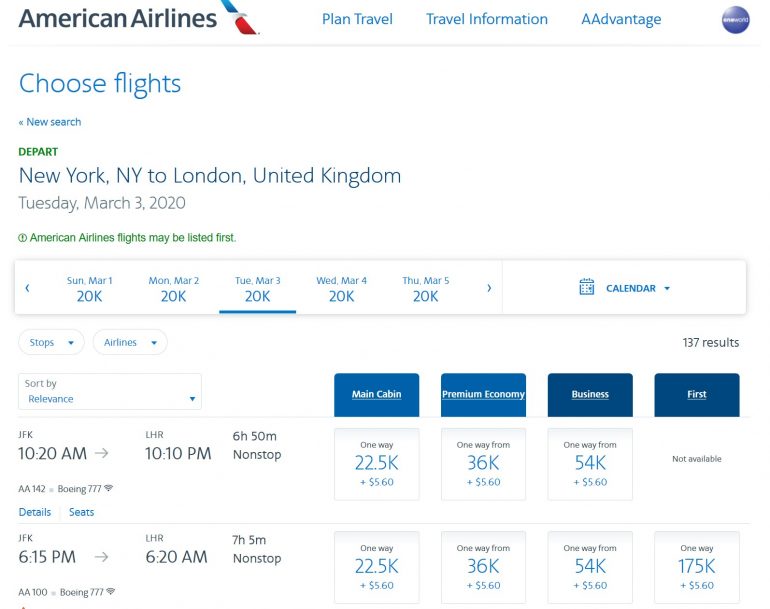Go to later dates with right arrow
The height and width of the screenshot is (609, 770).
pyautogui.click(x=489, y=288)
